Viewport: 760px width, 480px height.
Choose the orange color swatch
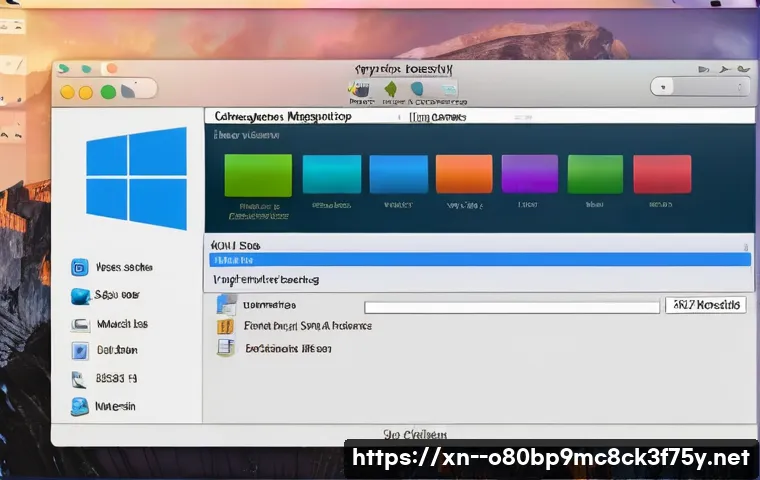[464, 174]
